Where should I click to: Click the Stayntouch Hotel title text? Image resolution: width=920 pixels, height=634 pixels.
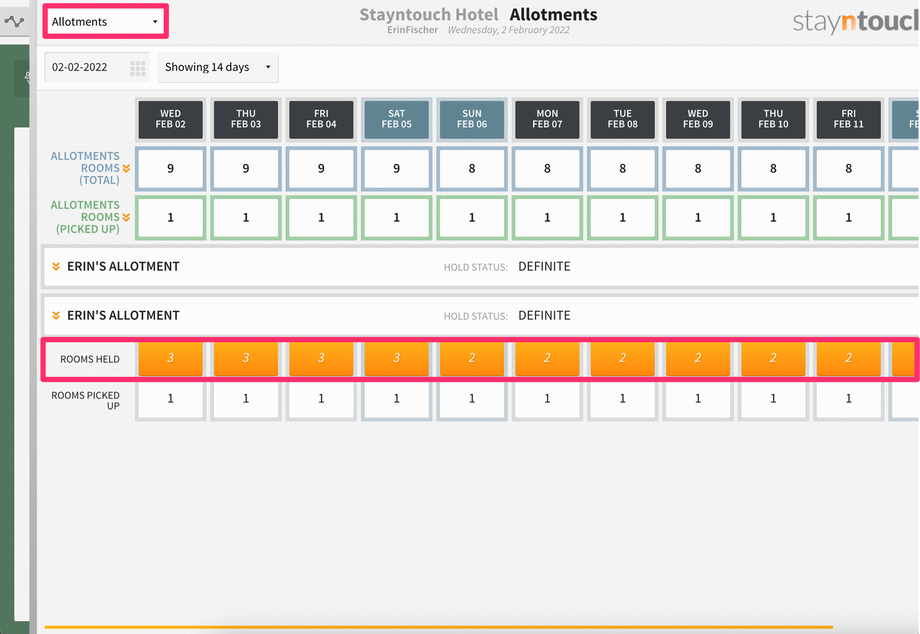tap(429, 15)
